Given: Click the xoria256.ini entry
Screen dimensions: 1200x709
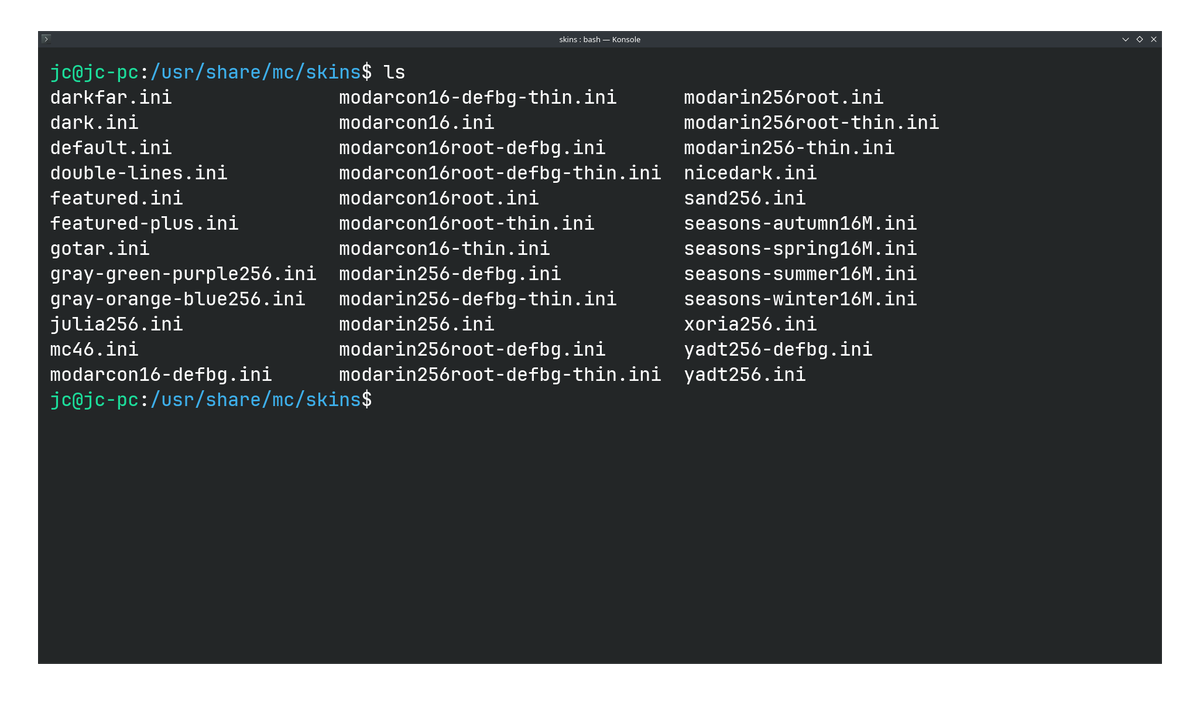Looking at the screenshot, I should tap(750, 324).
